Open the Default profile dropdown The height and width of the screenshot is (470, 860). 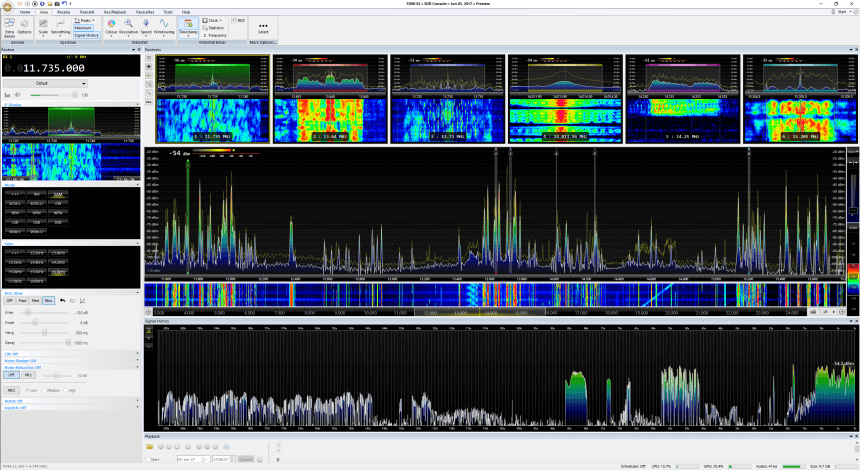click(x=45, y=83)
